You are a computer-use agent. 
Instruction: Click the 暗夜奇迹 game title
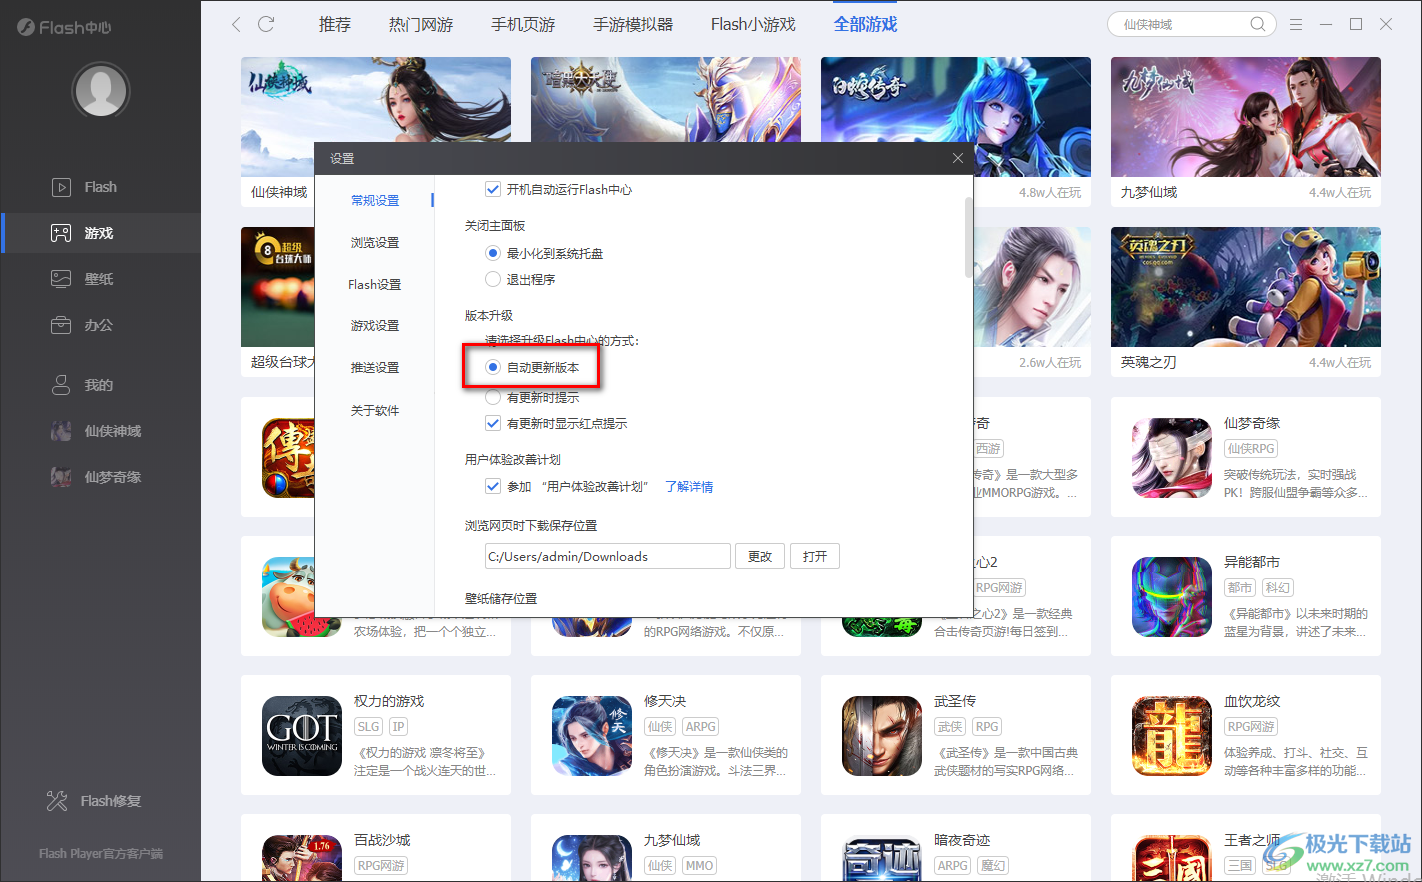(x=962, y=840)
